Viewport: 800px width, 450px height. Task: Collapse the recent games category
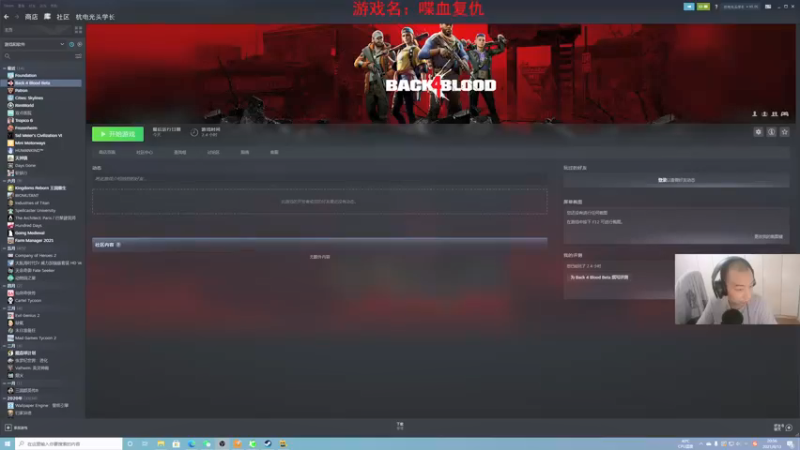pyautogui.click(x=5, y=68)
